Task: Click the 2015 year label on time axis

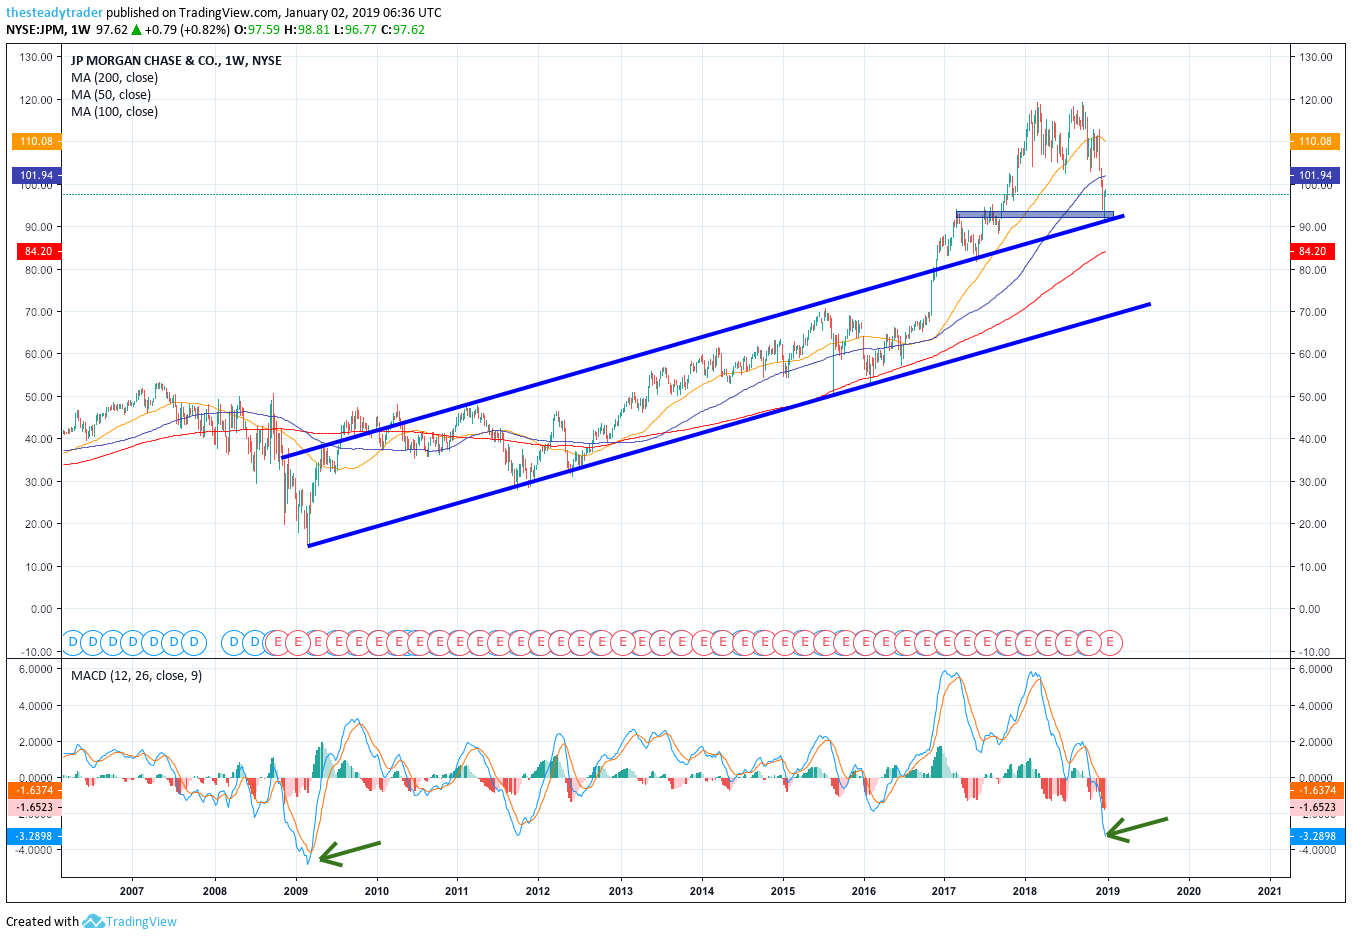Action: [x=783, y=891]
